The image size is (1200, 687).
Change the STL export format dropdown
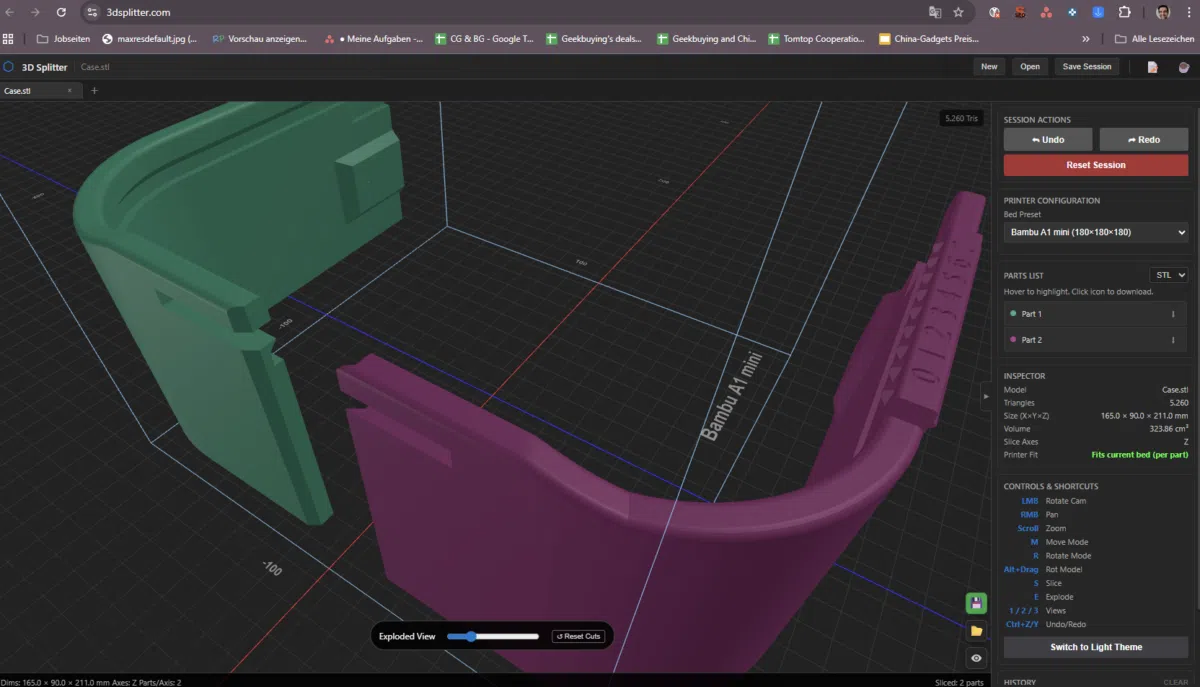(x=1168, y=274)
